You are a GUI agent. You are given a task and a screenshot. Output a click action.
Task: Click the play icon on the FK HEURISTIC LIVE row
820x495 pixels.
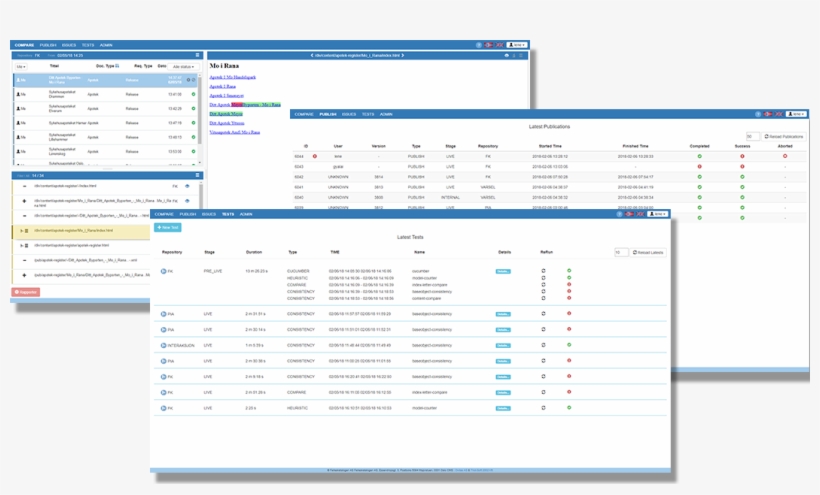164,408
